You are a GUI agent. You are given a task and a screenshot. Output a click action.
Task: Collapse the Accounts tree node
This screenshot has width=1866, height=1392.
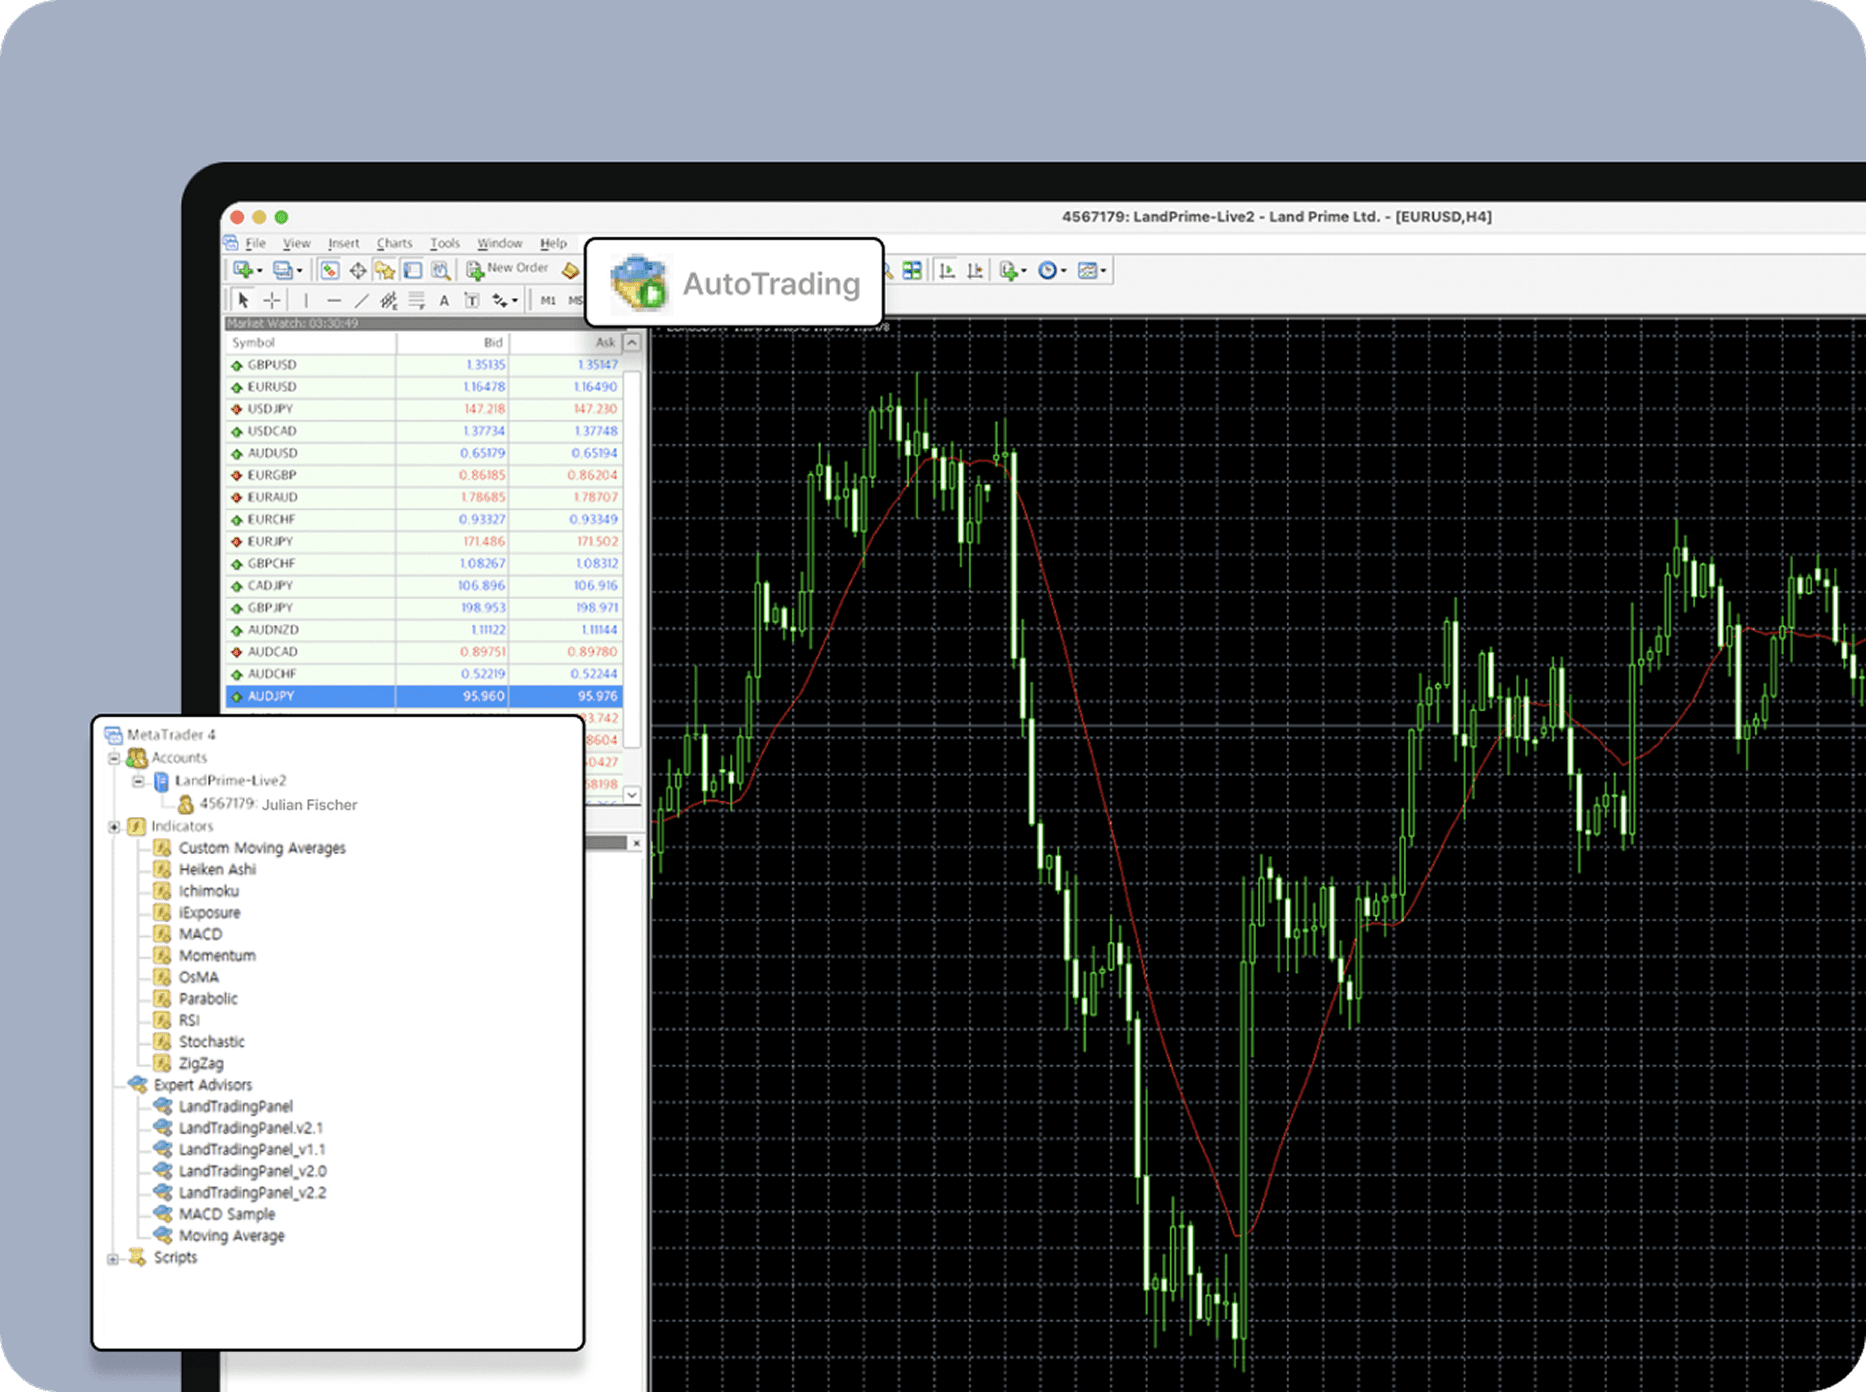click(x=114, y=758)
